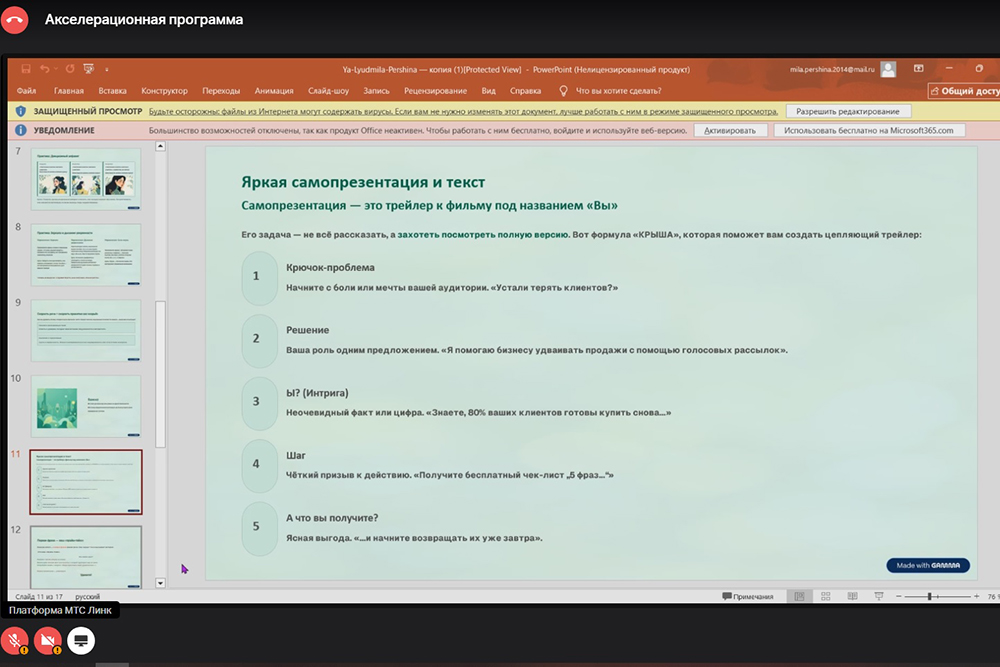Click the Save icon in quick access toolbar
The image size is (1000, 667).
click(x=26, y=69)
